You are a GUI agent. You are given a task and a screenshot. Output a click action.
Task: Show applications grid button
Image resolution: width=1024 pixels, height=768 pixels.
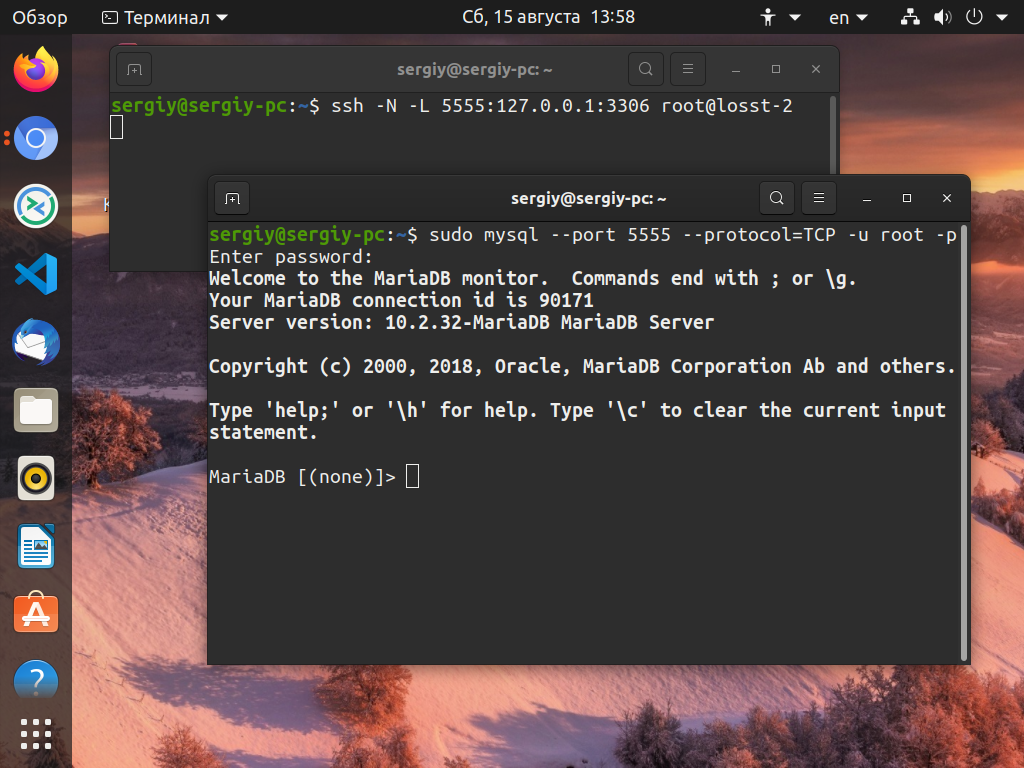click(36, 734)
